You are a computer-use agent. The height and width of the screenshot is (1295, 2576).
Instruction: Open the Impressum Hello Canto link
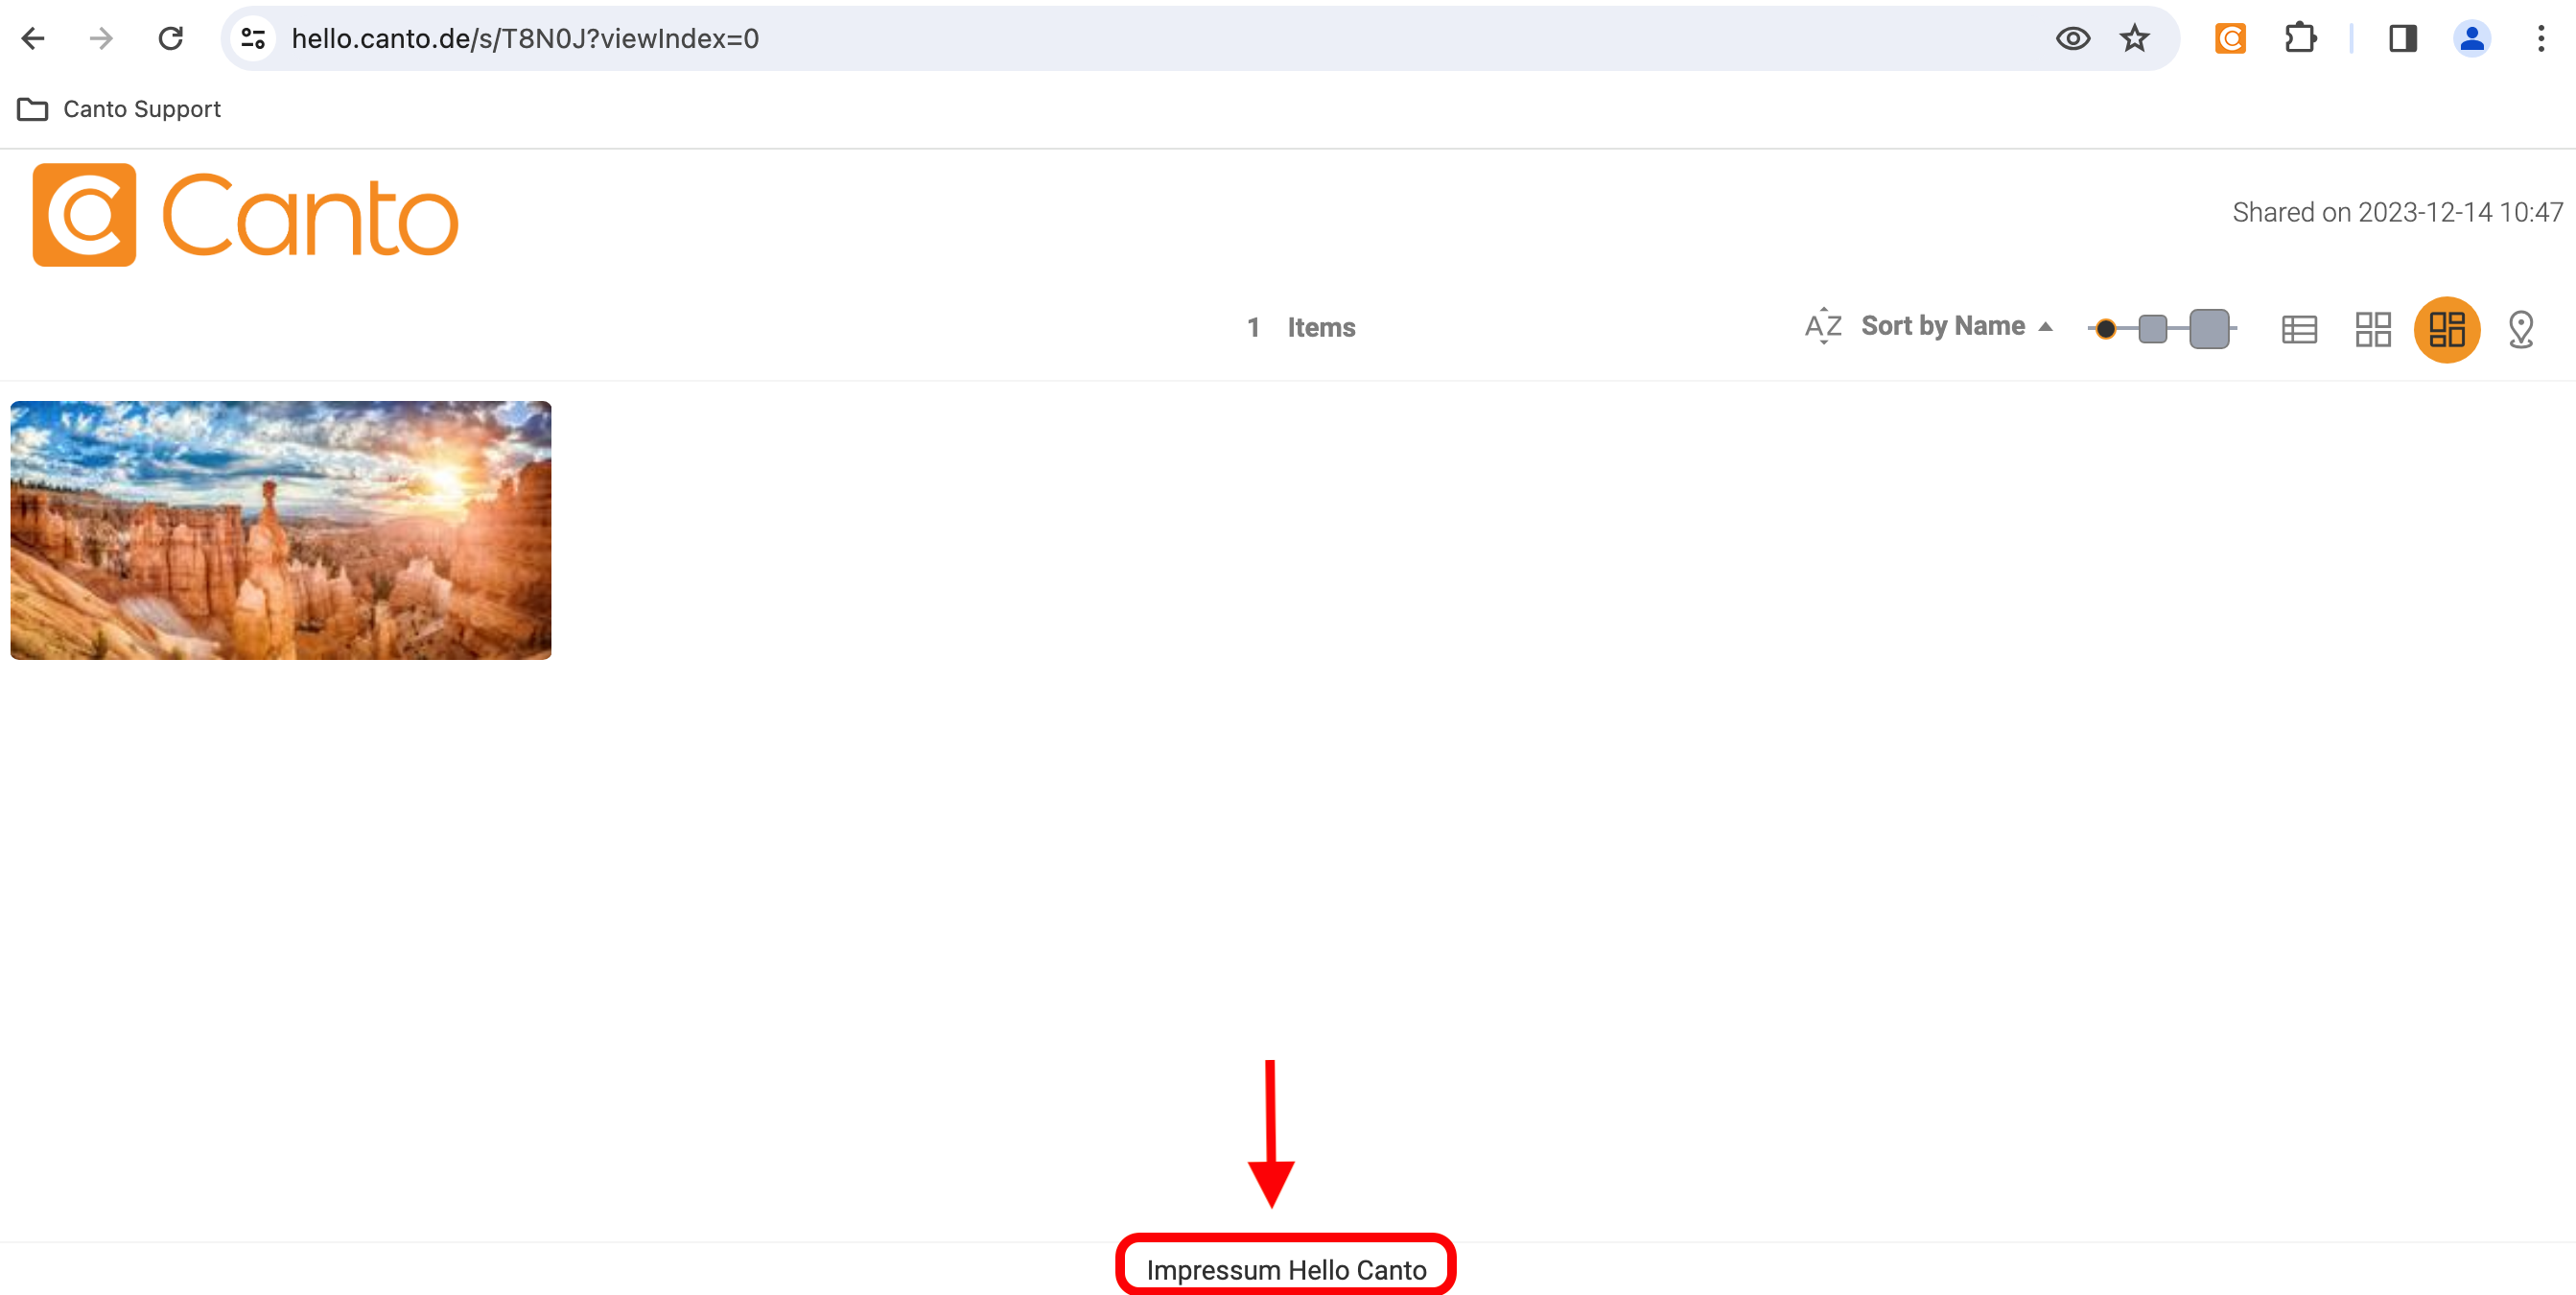pyautogui.click(x=1286, y=1269)
